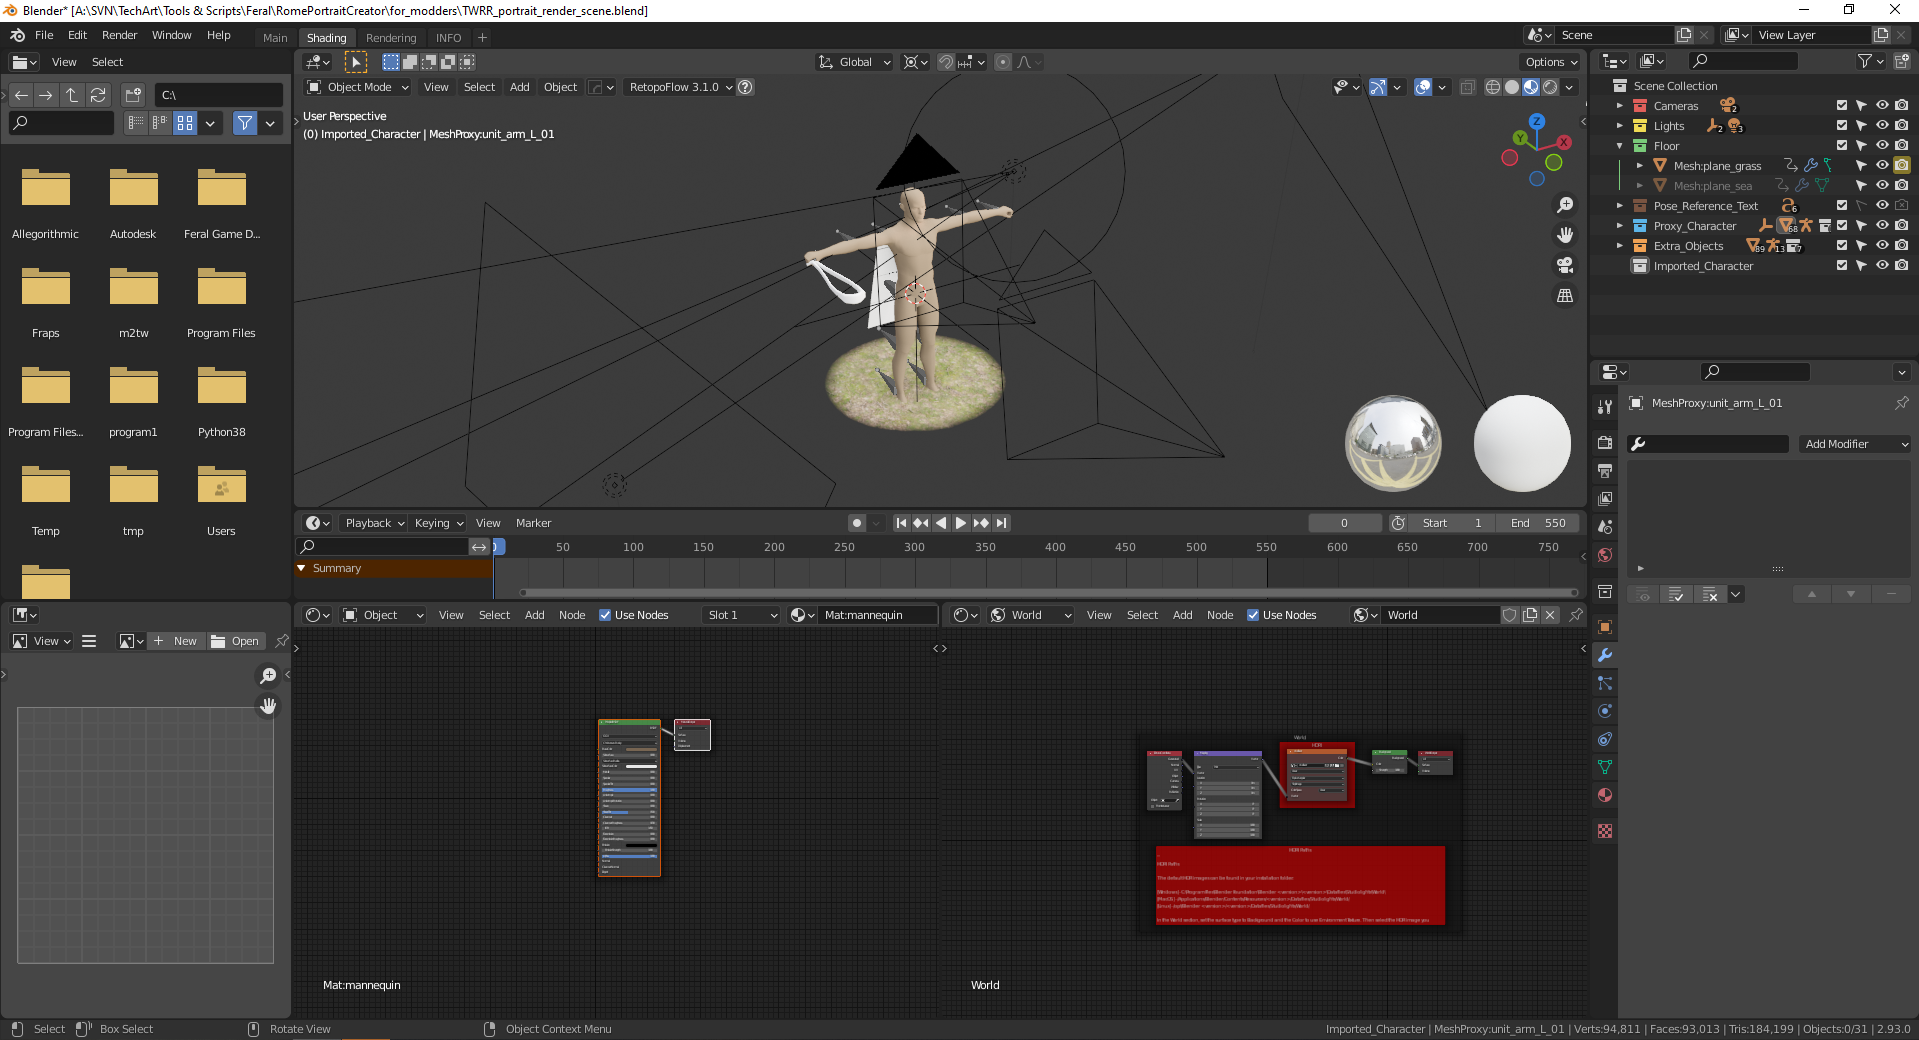Click the Marker menu in timeline
Image resolution: width=1919 pixels, height=1040 pixels.
533,523
